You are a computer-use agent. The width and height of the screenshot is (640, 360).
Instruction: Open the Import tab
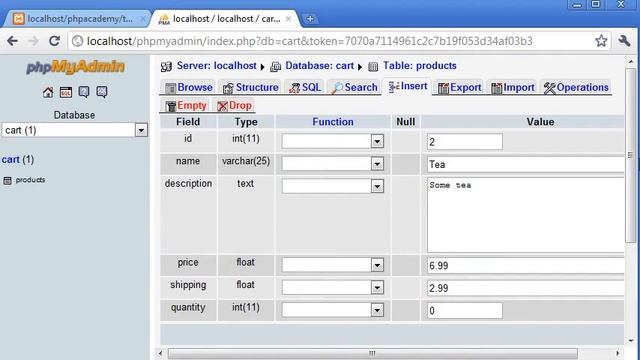click(x=513, y=87)
